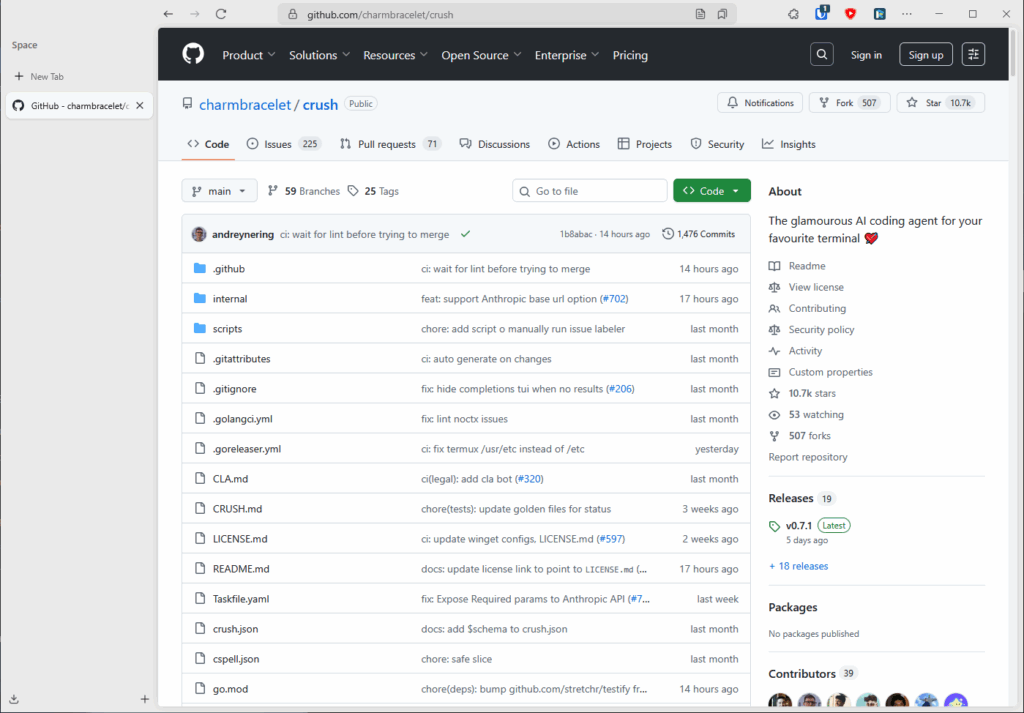The width and height of the screenshot is (1024, 713).
Task: Switch to the Discussions tab
Action: [x=494, y=144]
